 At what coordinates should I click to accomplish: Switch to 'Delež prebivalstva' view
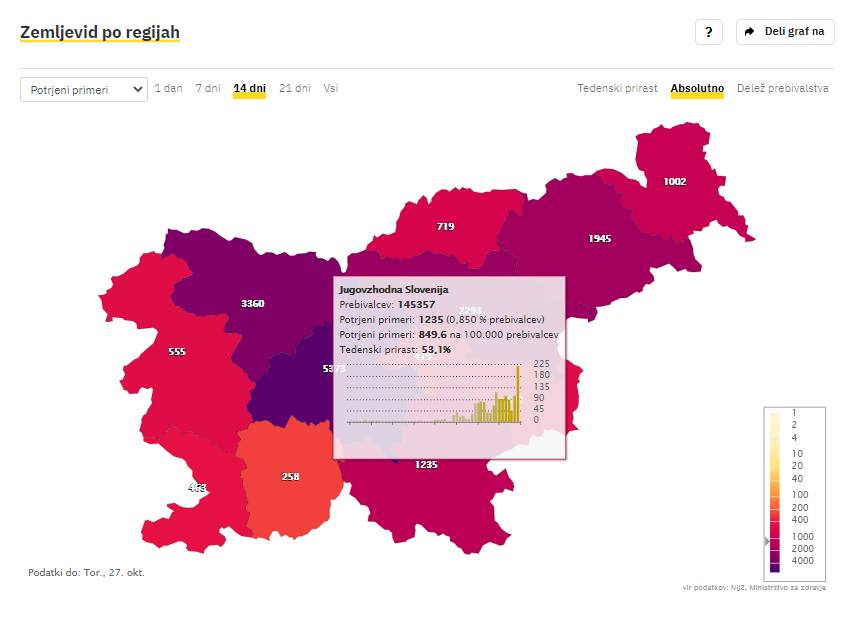tap(782, 88)
